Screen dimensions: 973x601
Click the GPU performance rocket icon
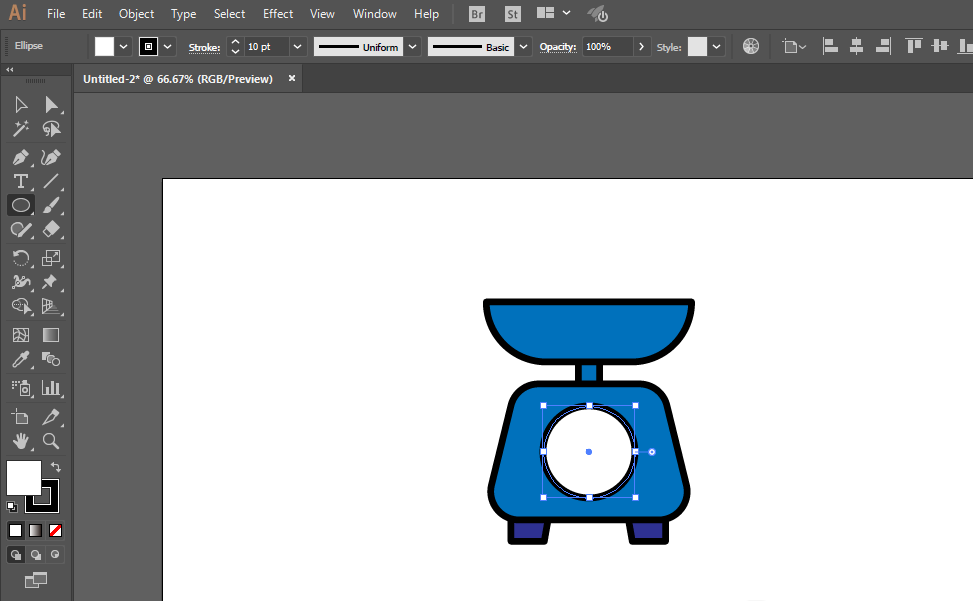point(598,14)
